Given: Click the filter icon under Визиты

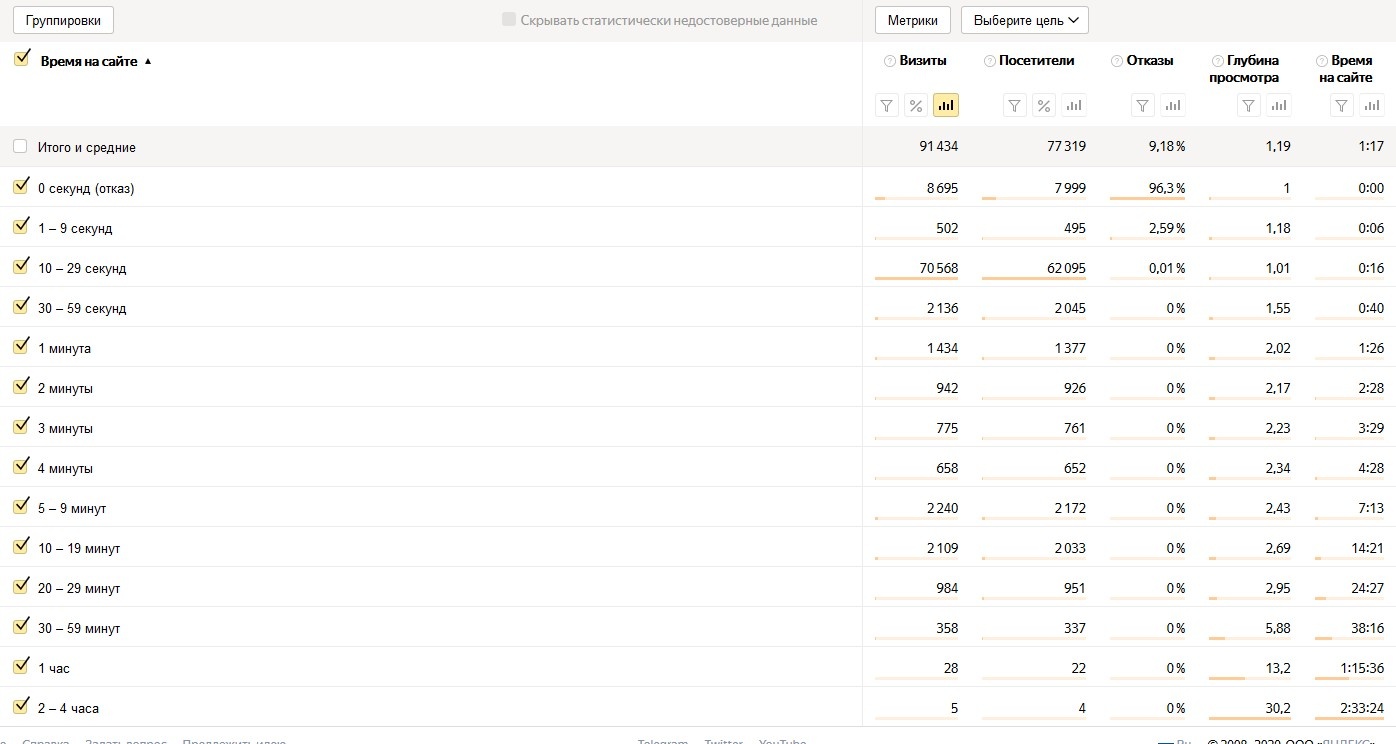Looking at the screenshot, I should coord(887,105).
